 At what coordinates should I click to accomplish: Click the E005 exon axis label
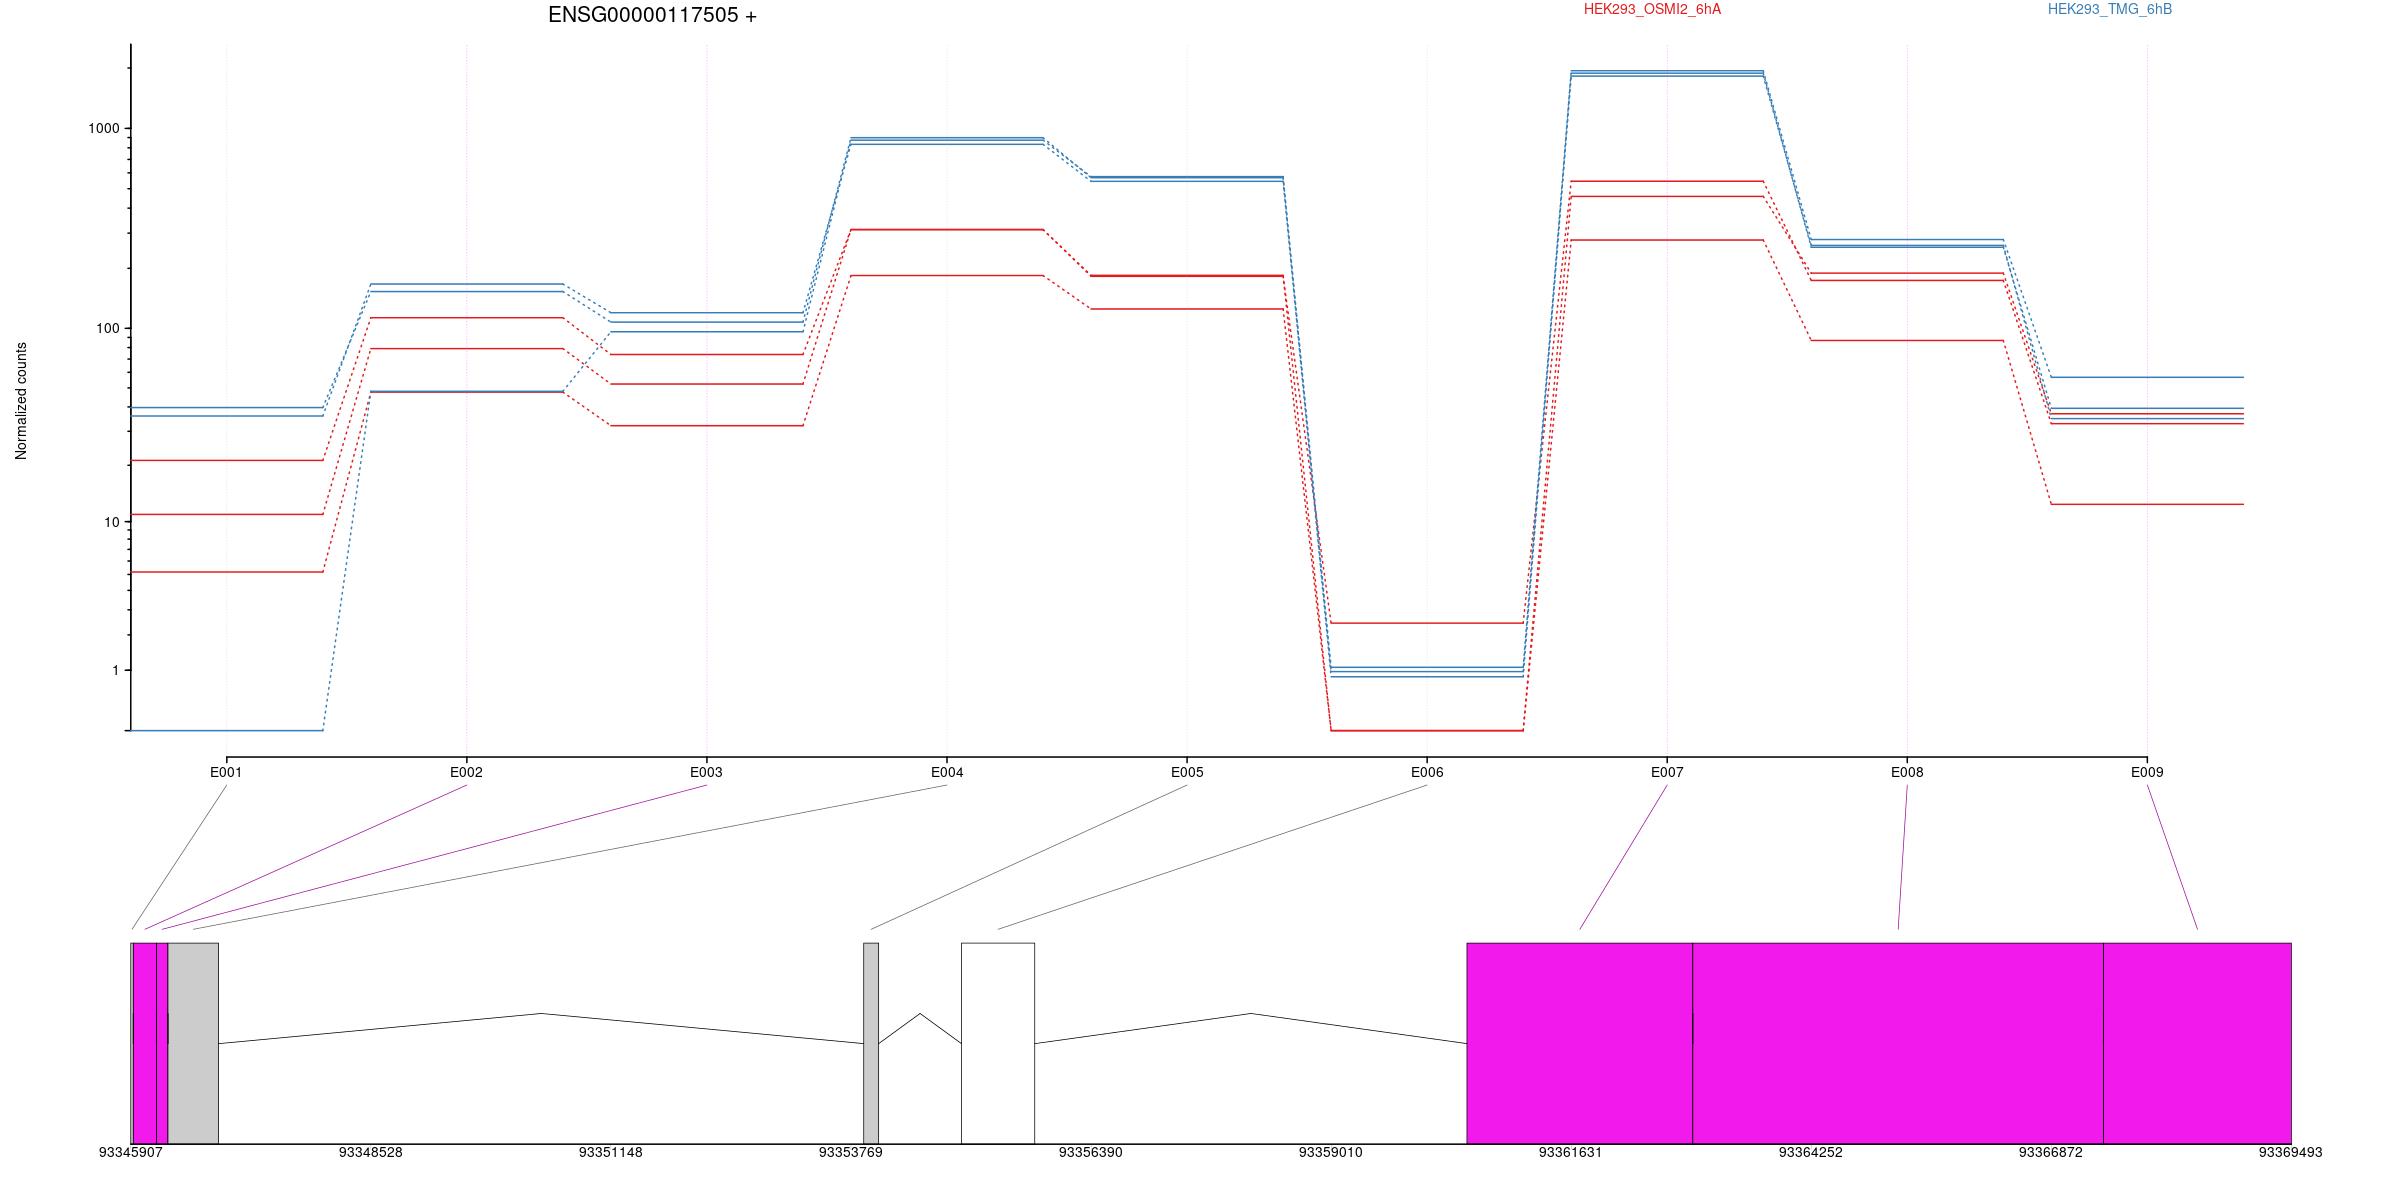click(1187, 772)
